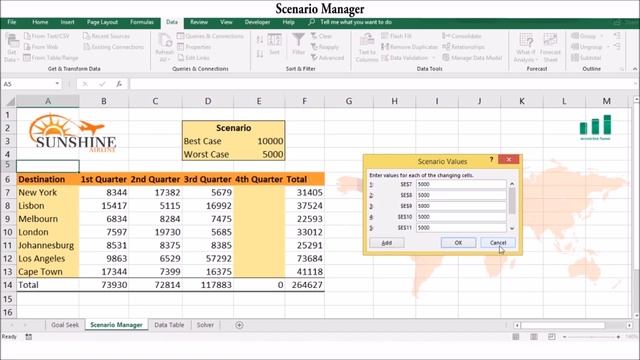This screenshot has width=640, height=360.
Task: Collapse the ribbon with chevron
Action: pos(635,69)
